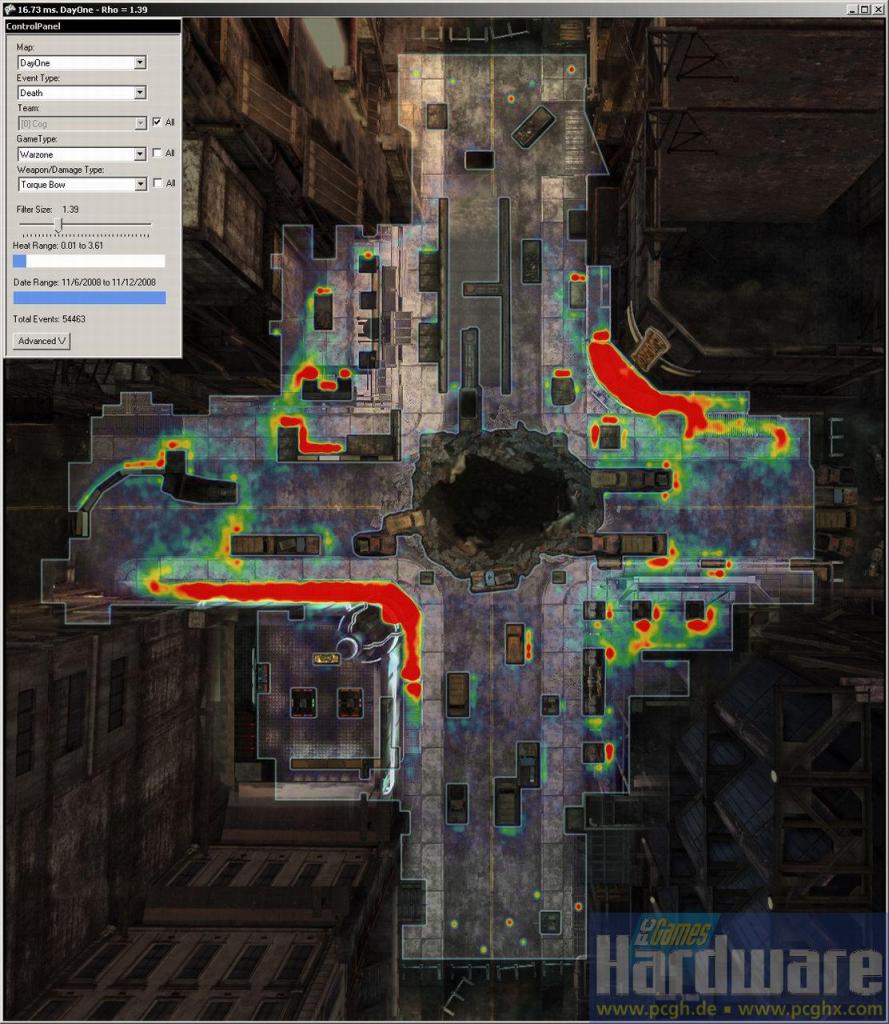Maximize the heatmap window

point(864,9)
